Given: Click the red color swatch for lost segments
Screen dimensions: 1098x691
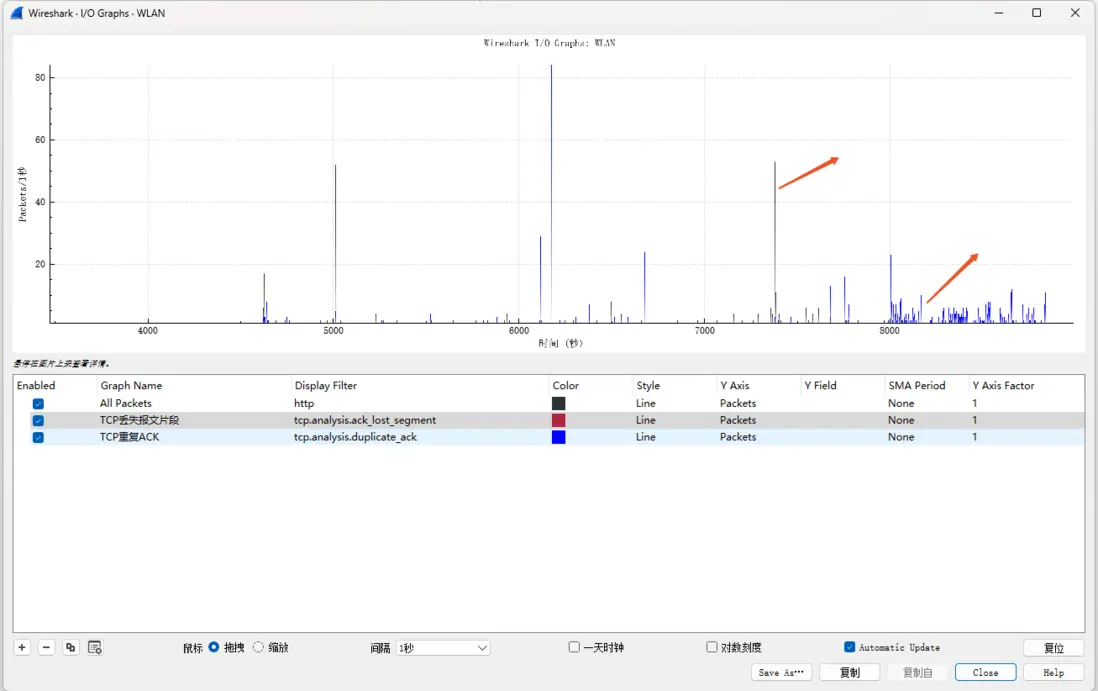Looking at the screenshot, I should click(x=558, y=420).
